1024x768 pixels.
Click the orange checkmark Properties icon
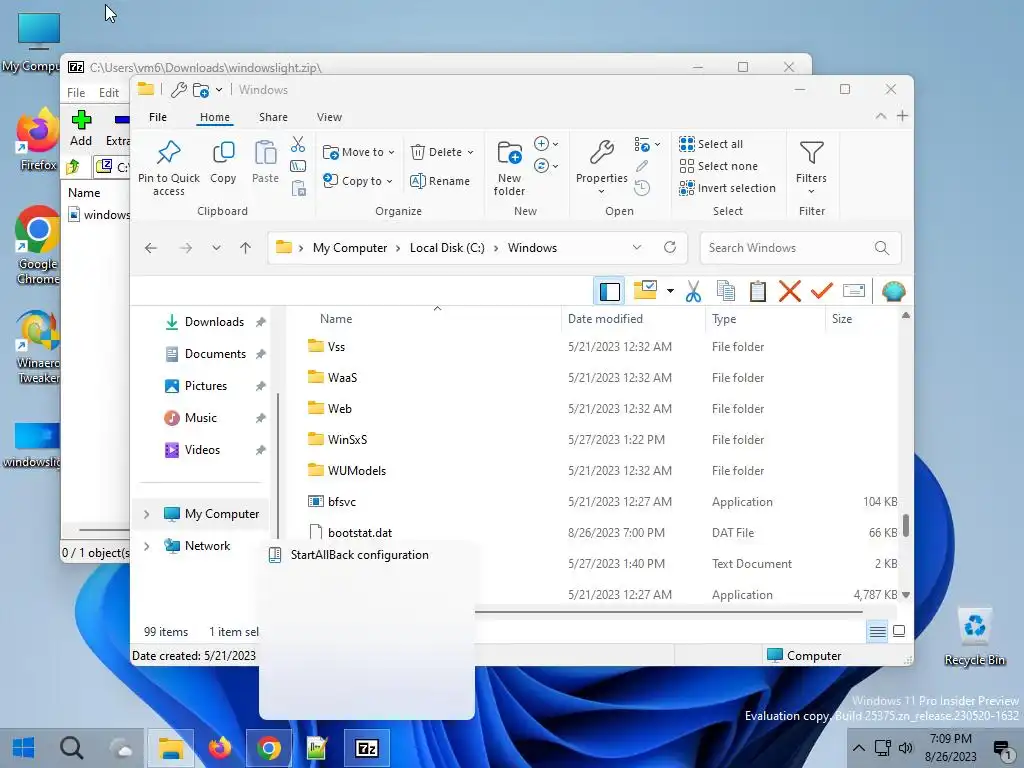[x=822, y=291]
